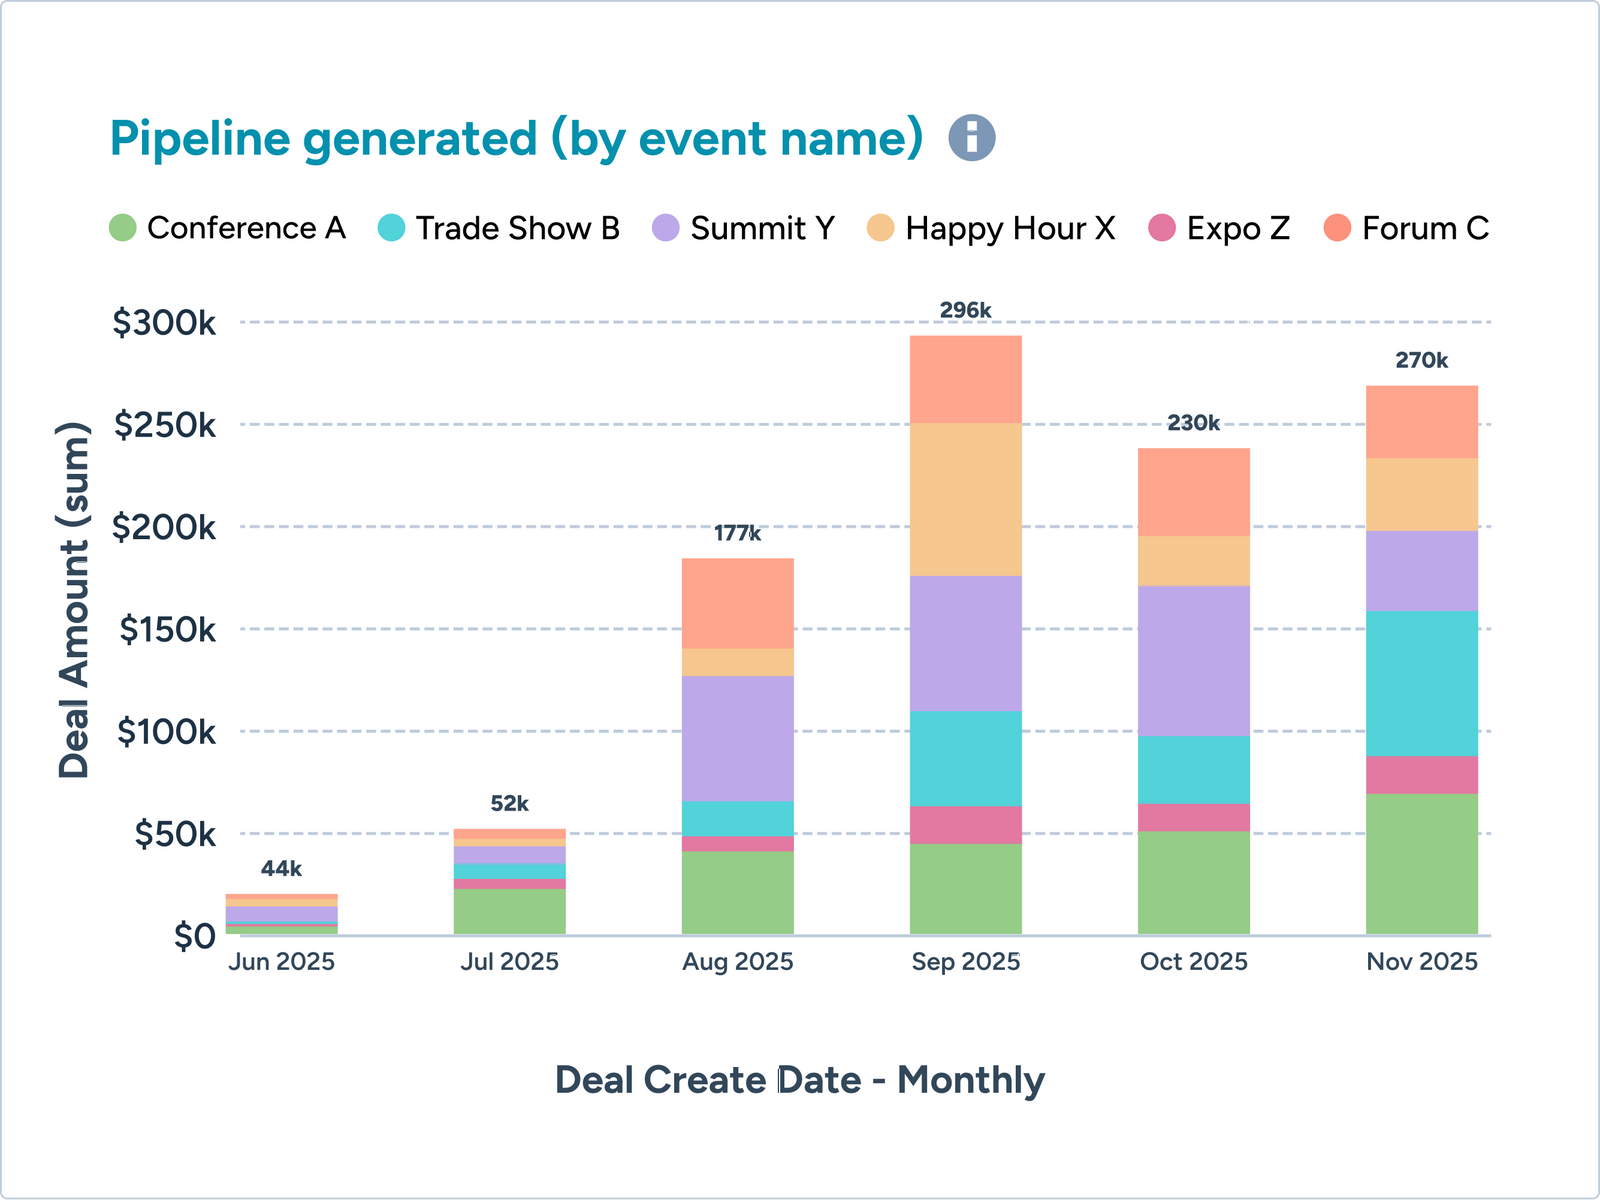The image size is (1600, 1200).
Task: Toggle the Conference A legend series
Action: coord(122,228)
